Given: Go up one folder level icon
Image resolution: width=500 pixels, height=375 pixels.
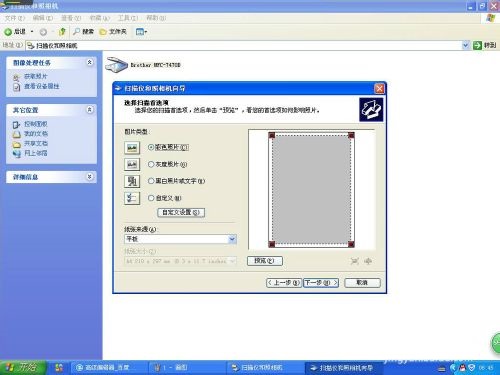Looking at the screenshot, I should pos(62,32).
